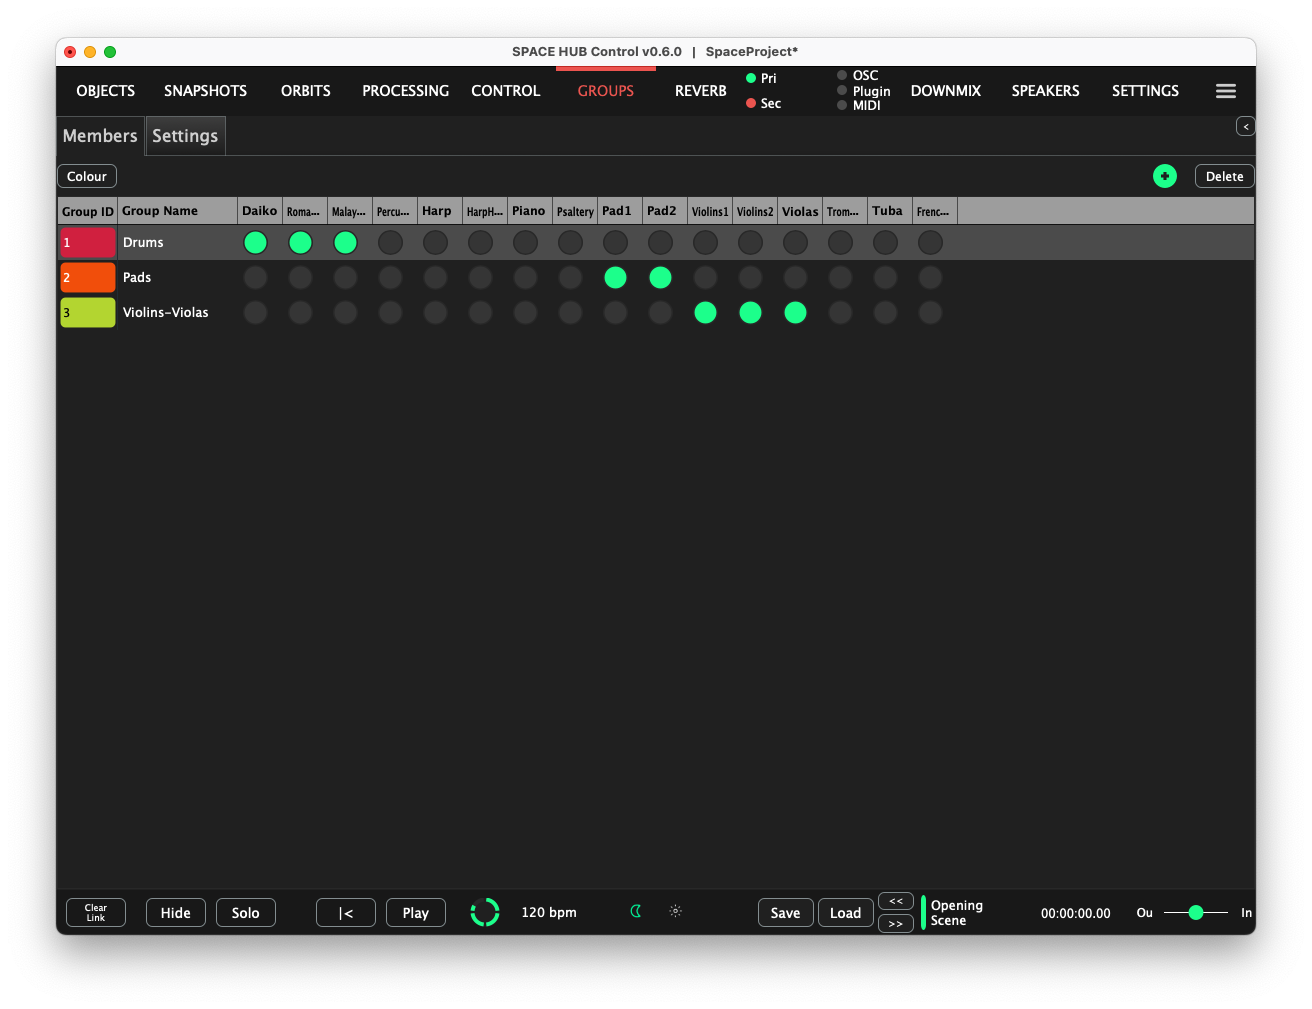Toggle Pad1 membership in Pads group
Image resolution: width=1312 pixels, height=1009 pixels.
tap(615, 277)
